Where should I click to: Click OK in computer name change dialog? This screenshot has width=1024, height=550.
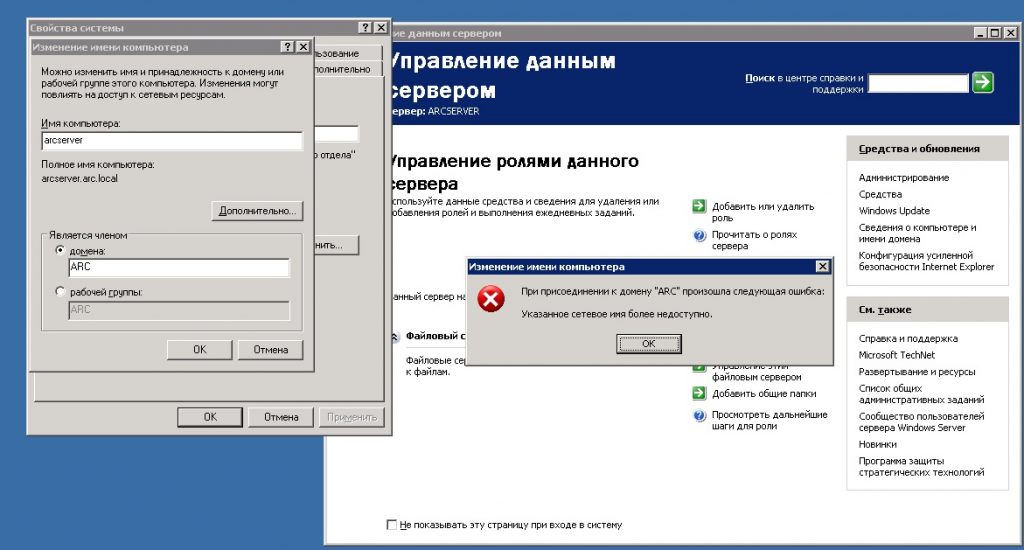pyautogui.click(x=200, y=349)
